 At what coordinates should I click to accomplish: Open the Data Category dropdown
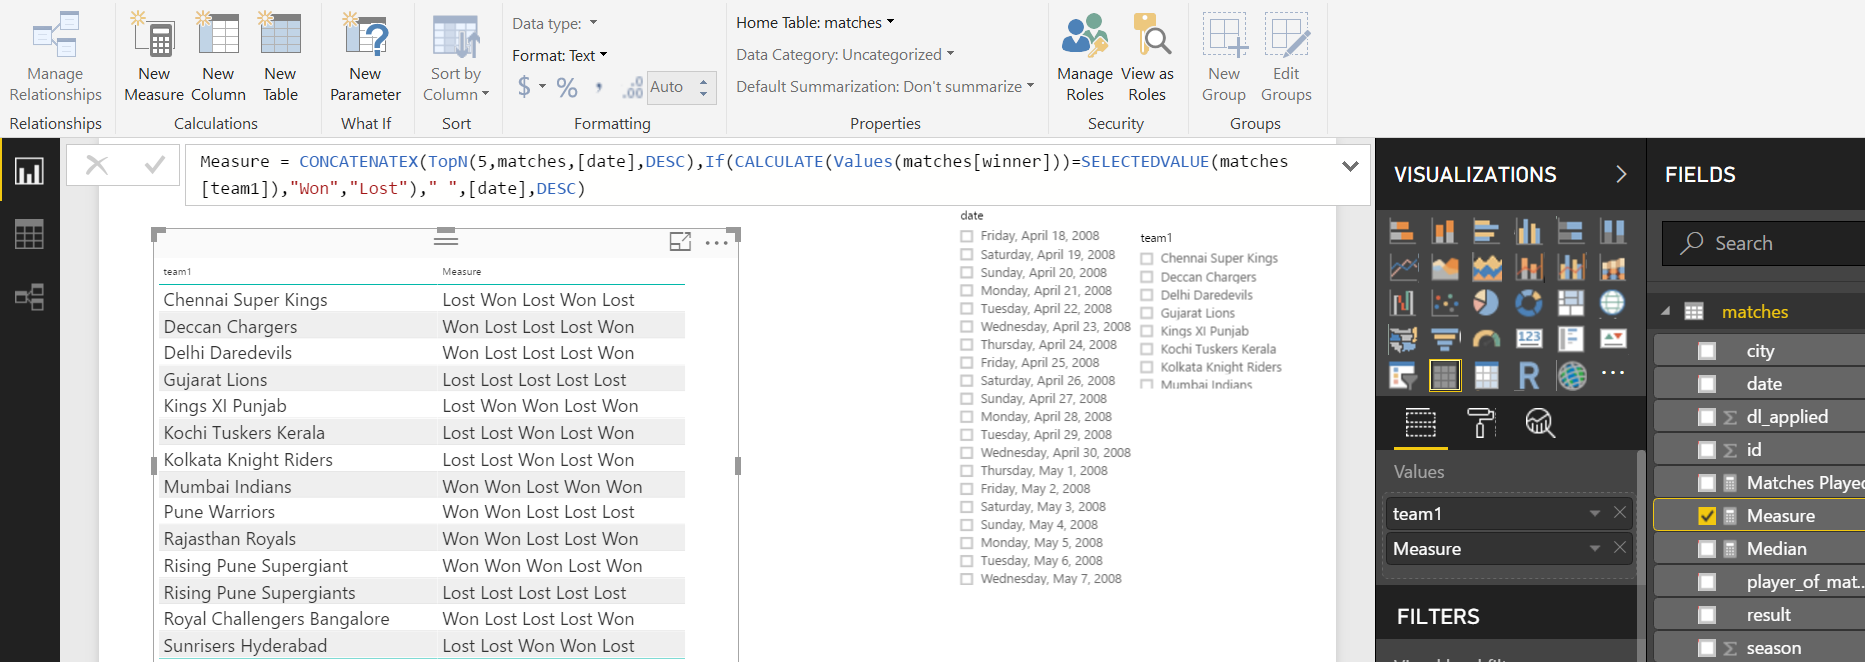pos(845,54)
